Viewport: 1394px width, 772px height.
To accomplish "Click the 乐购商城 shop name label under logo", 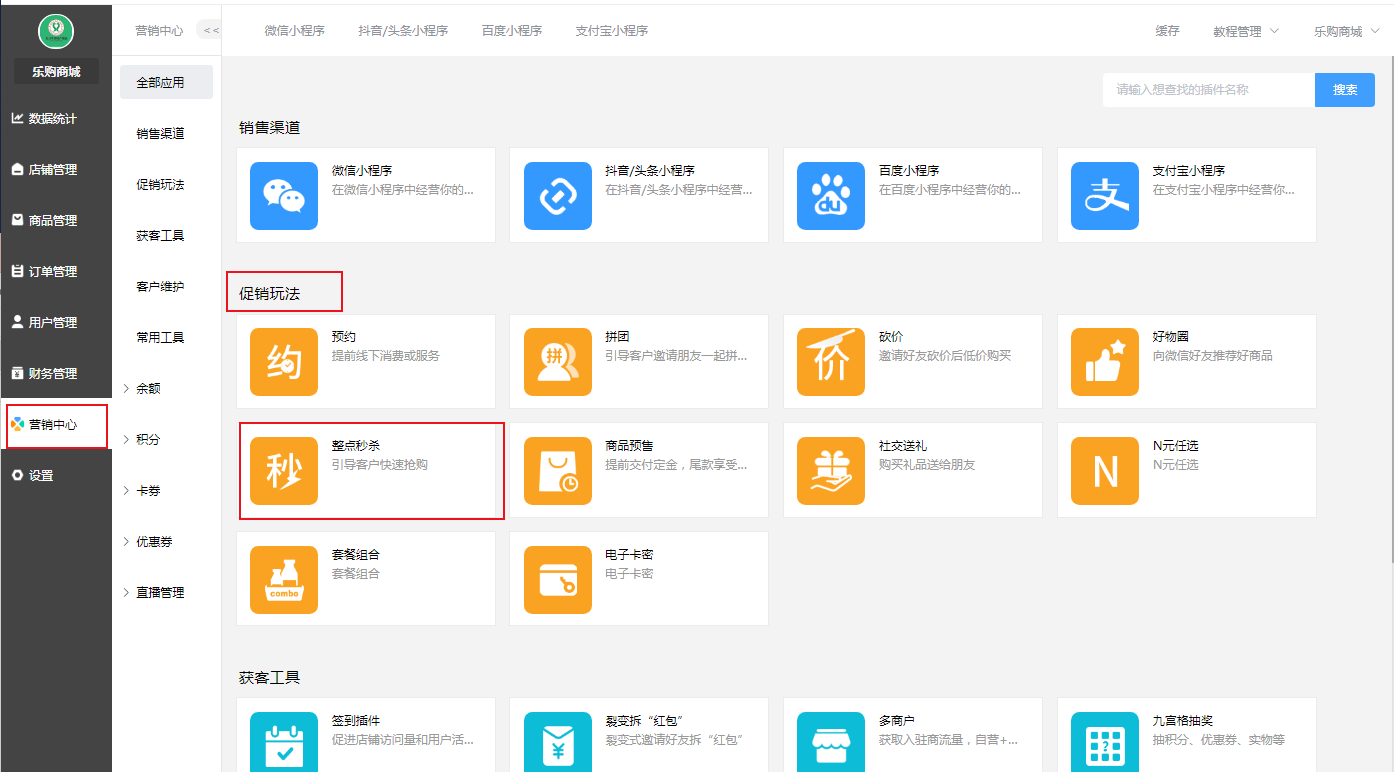I will tap(56, 71).
